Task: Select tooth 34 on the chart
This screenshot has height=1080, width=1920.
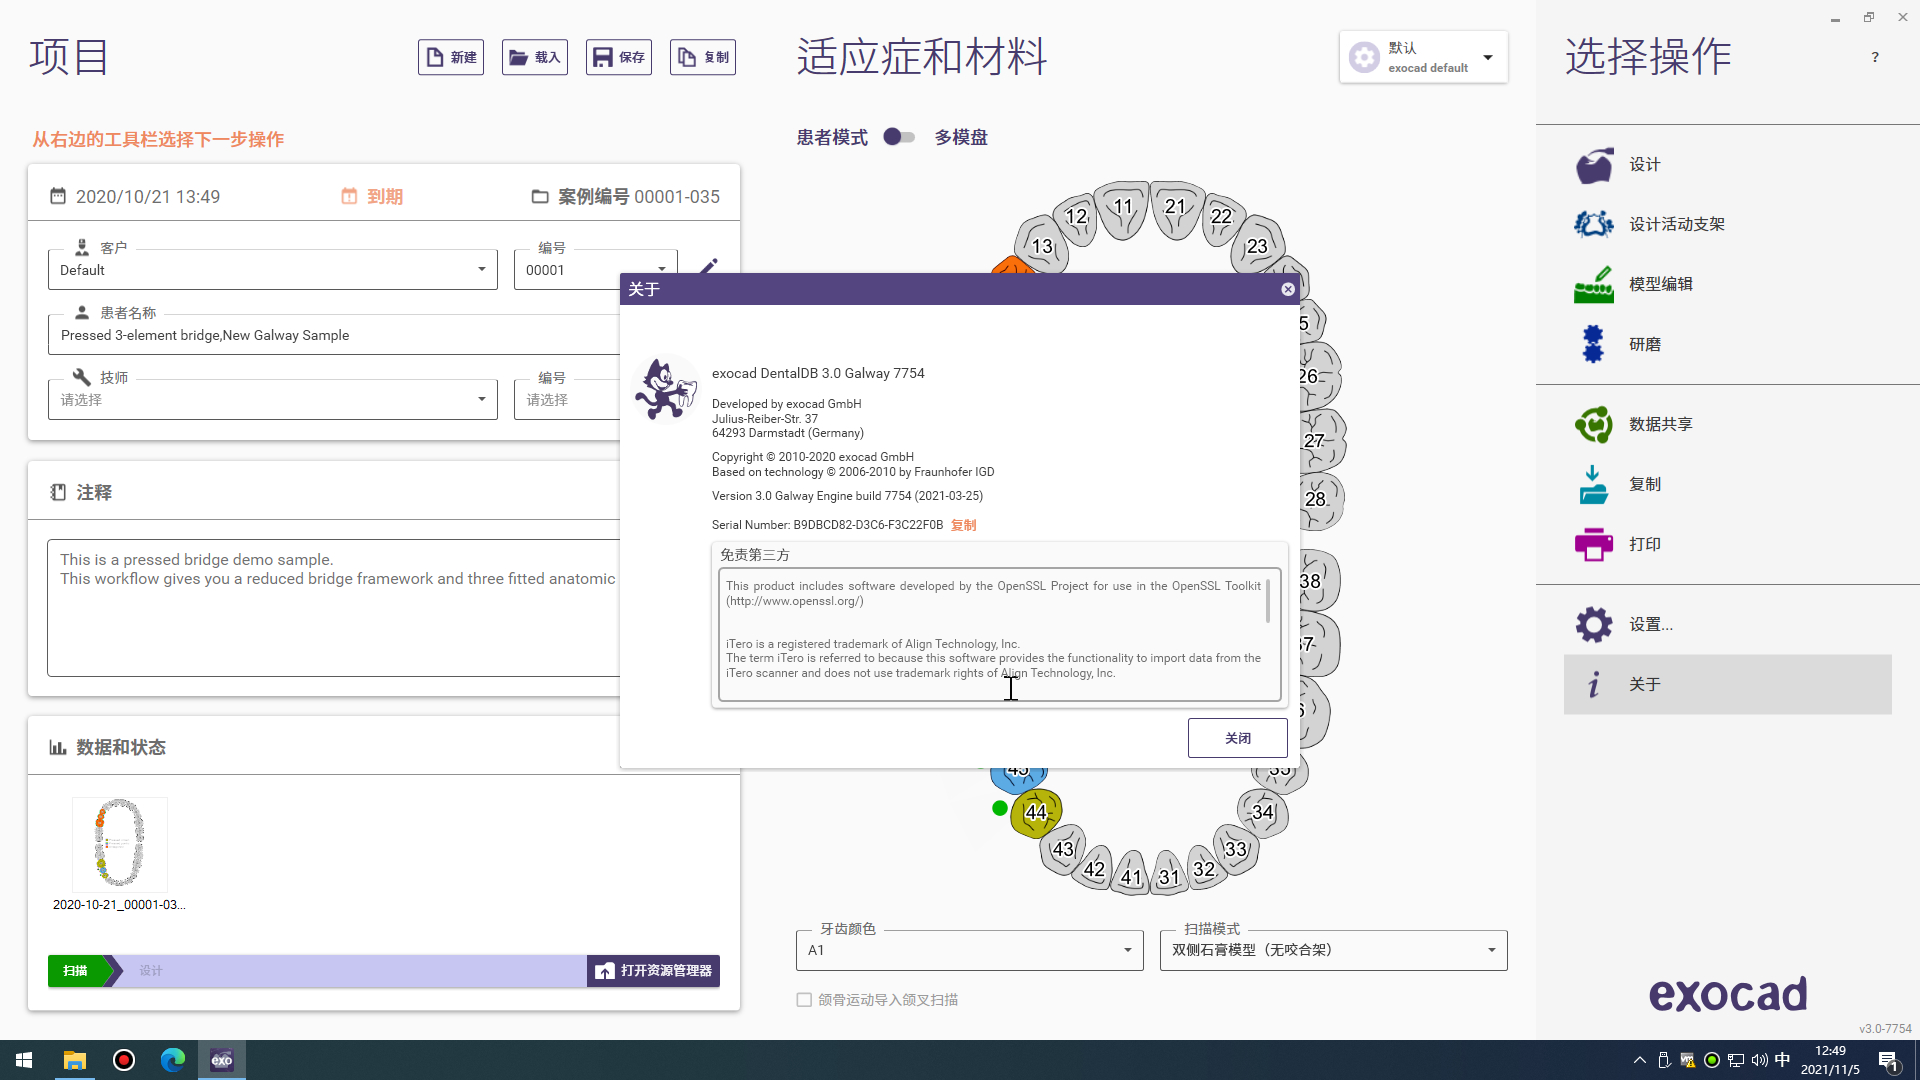Action: [1263, 812]
